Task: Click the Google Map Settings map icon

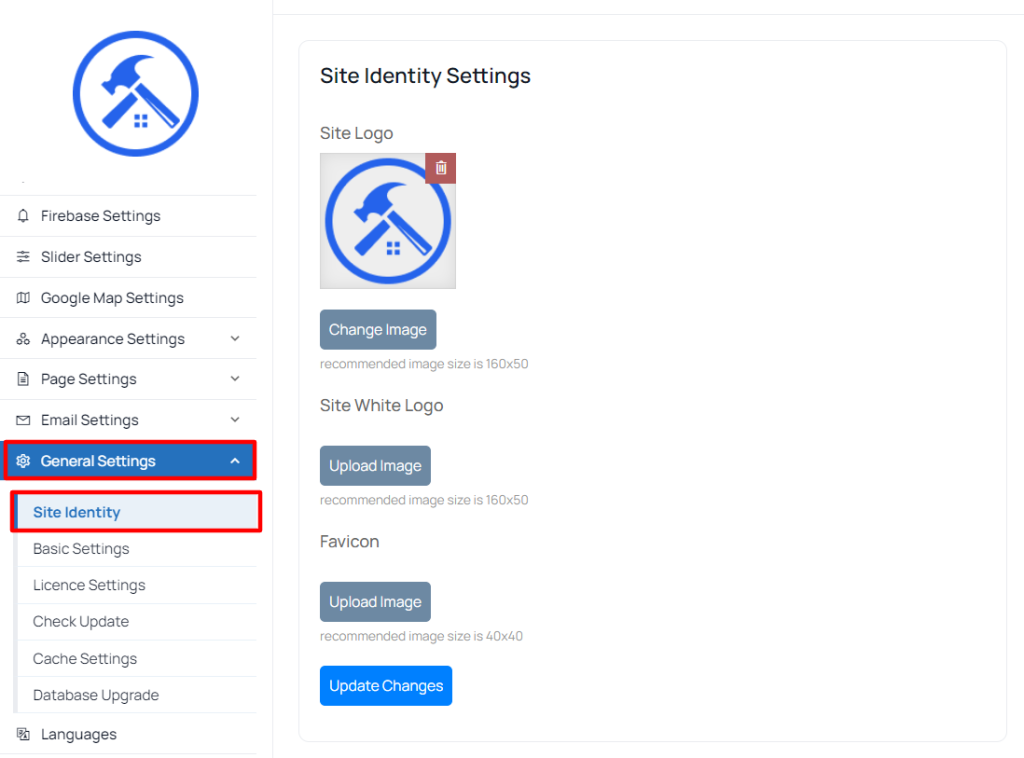Action: pos(23,298)
